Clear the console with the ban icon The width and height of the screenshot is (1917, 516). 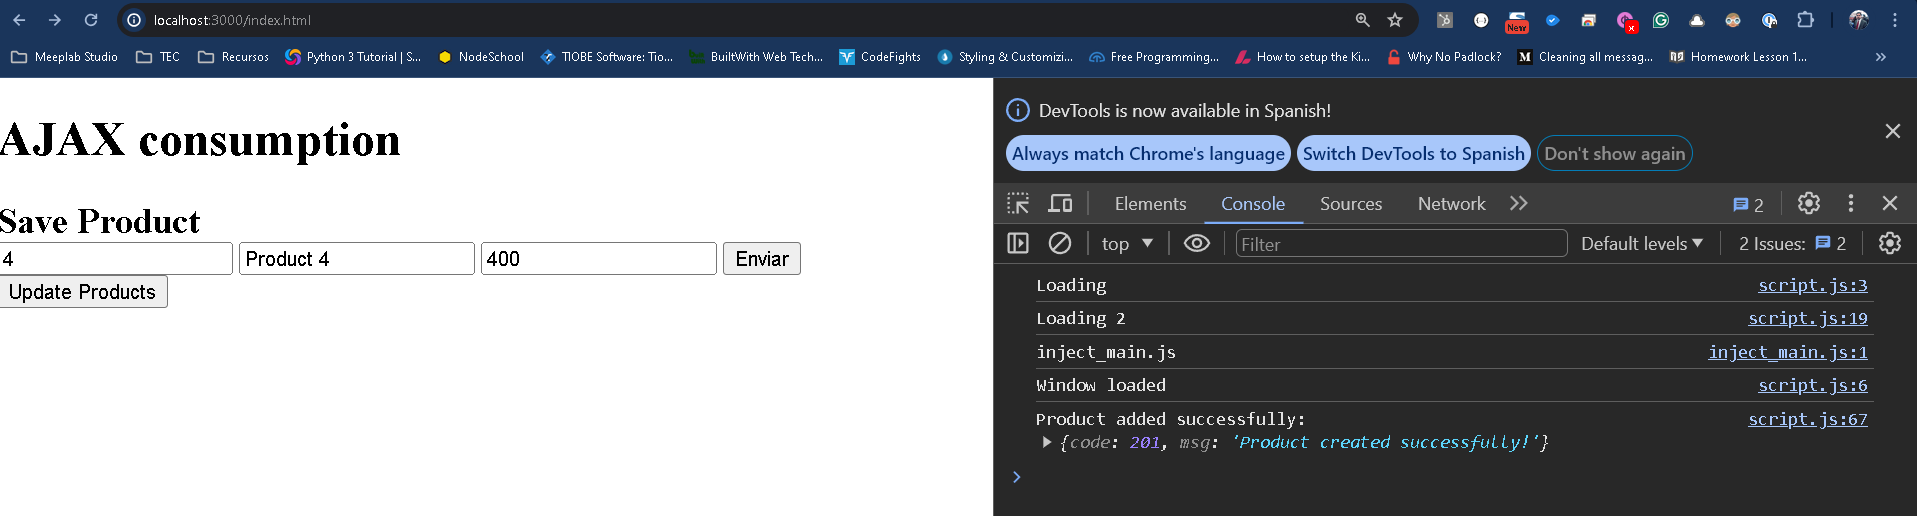pyautogui.click(x=1060, y=243)
